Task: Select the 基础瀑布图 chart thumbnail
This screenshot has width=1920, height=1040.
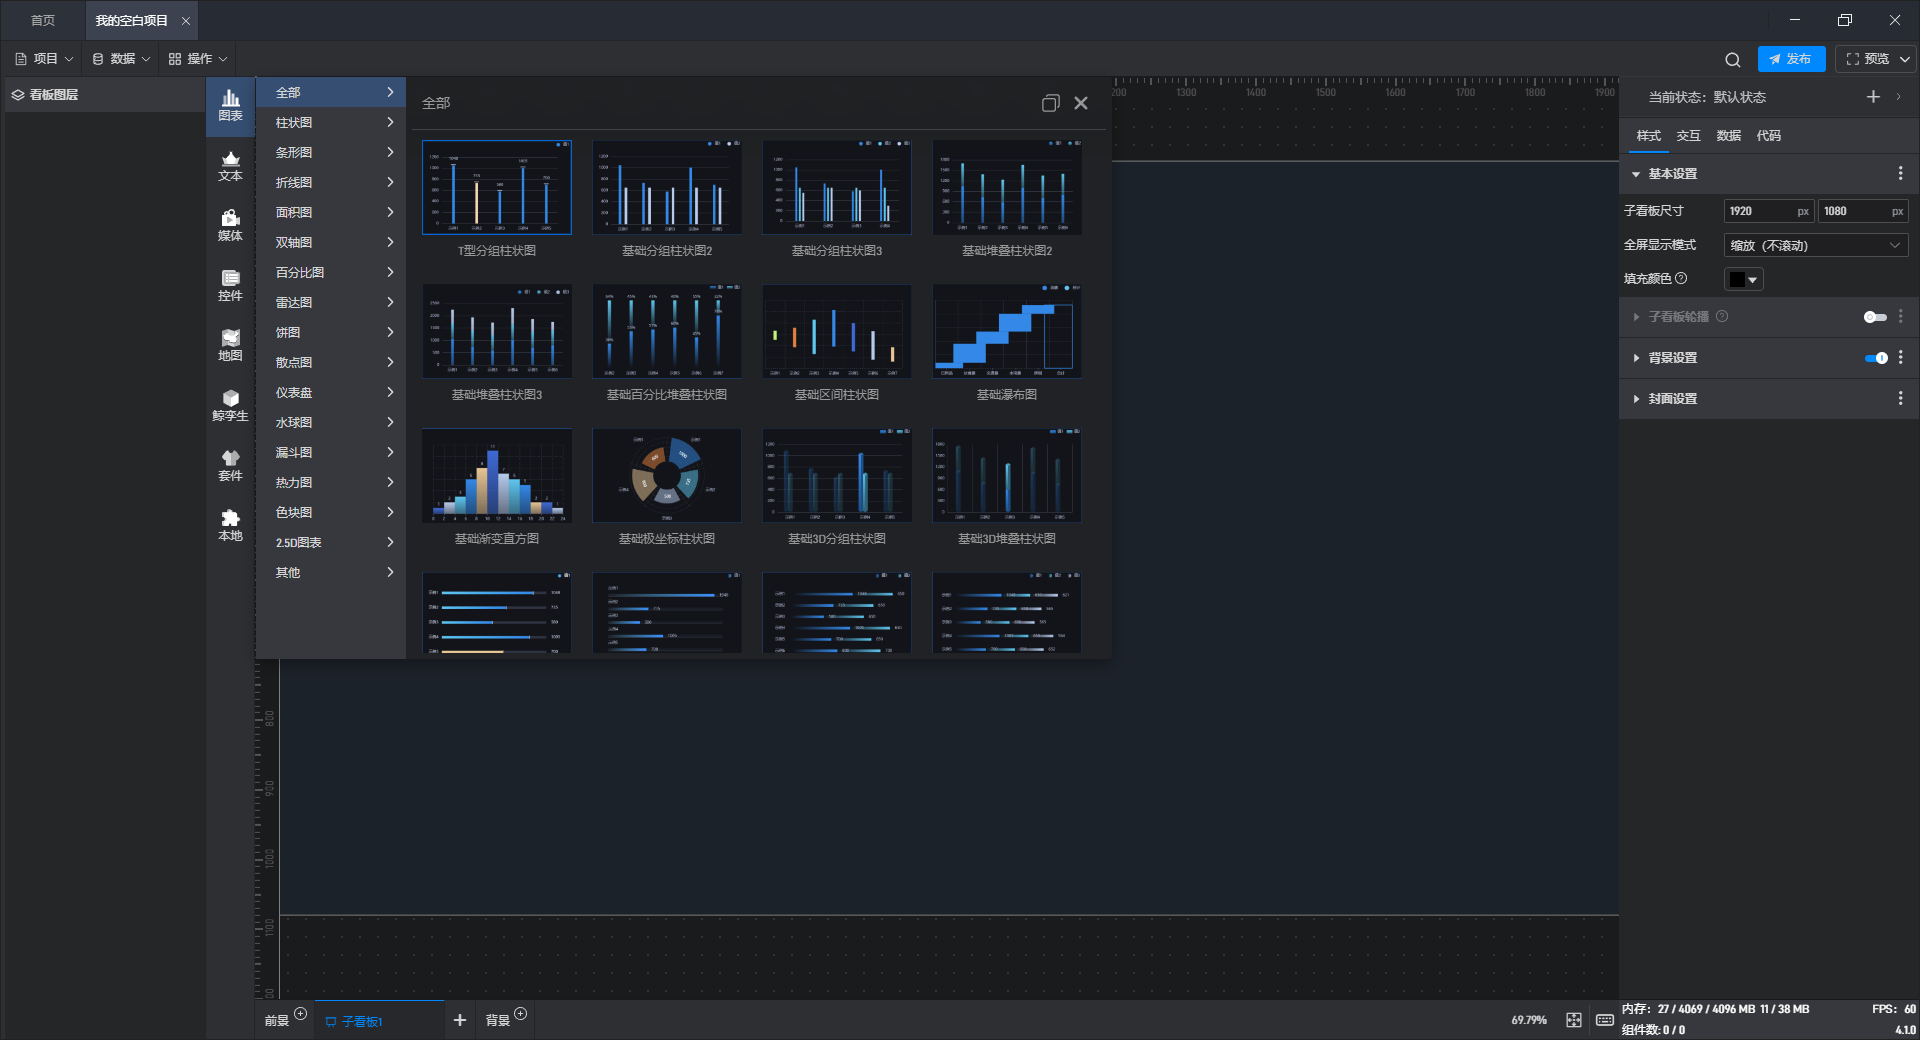Action: click(x=1006, y=332)
